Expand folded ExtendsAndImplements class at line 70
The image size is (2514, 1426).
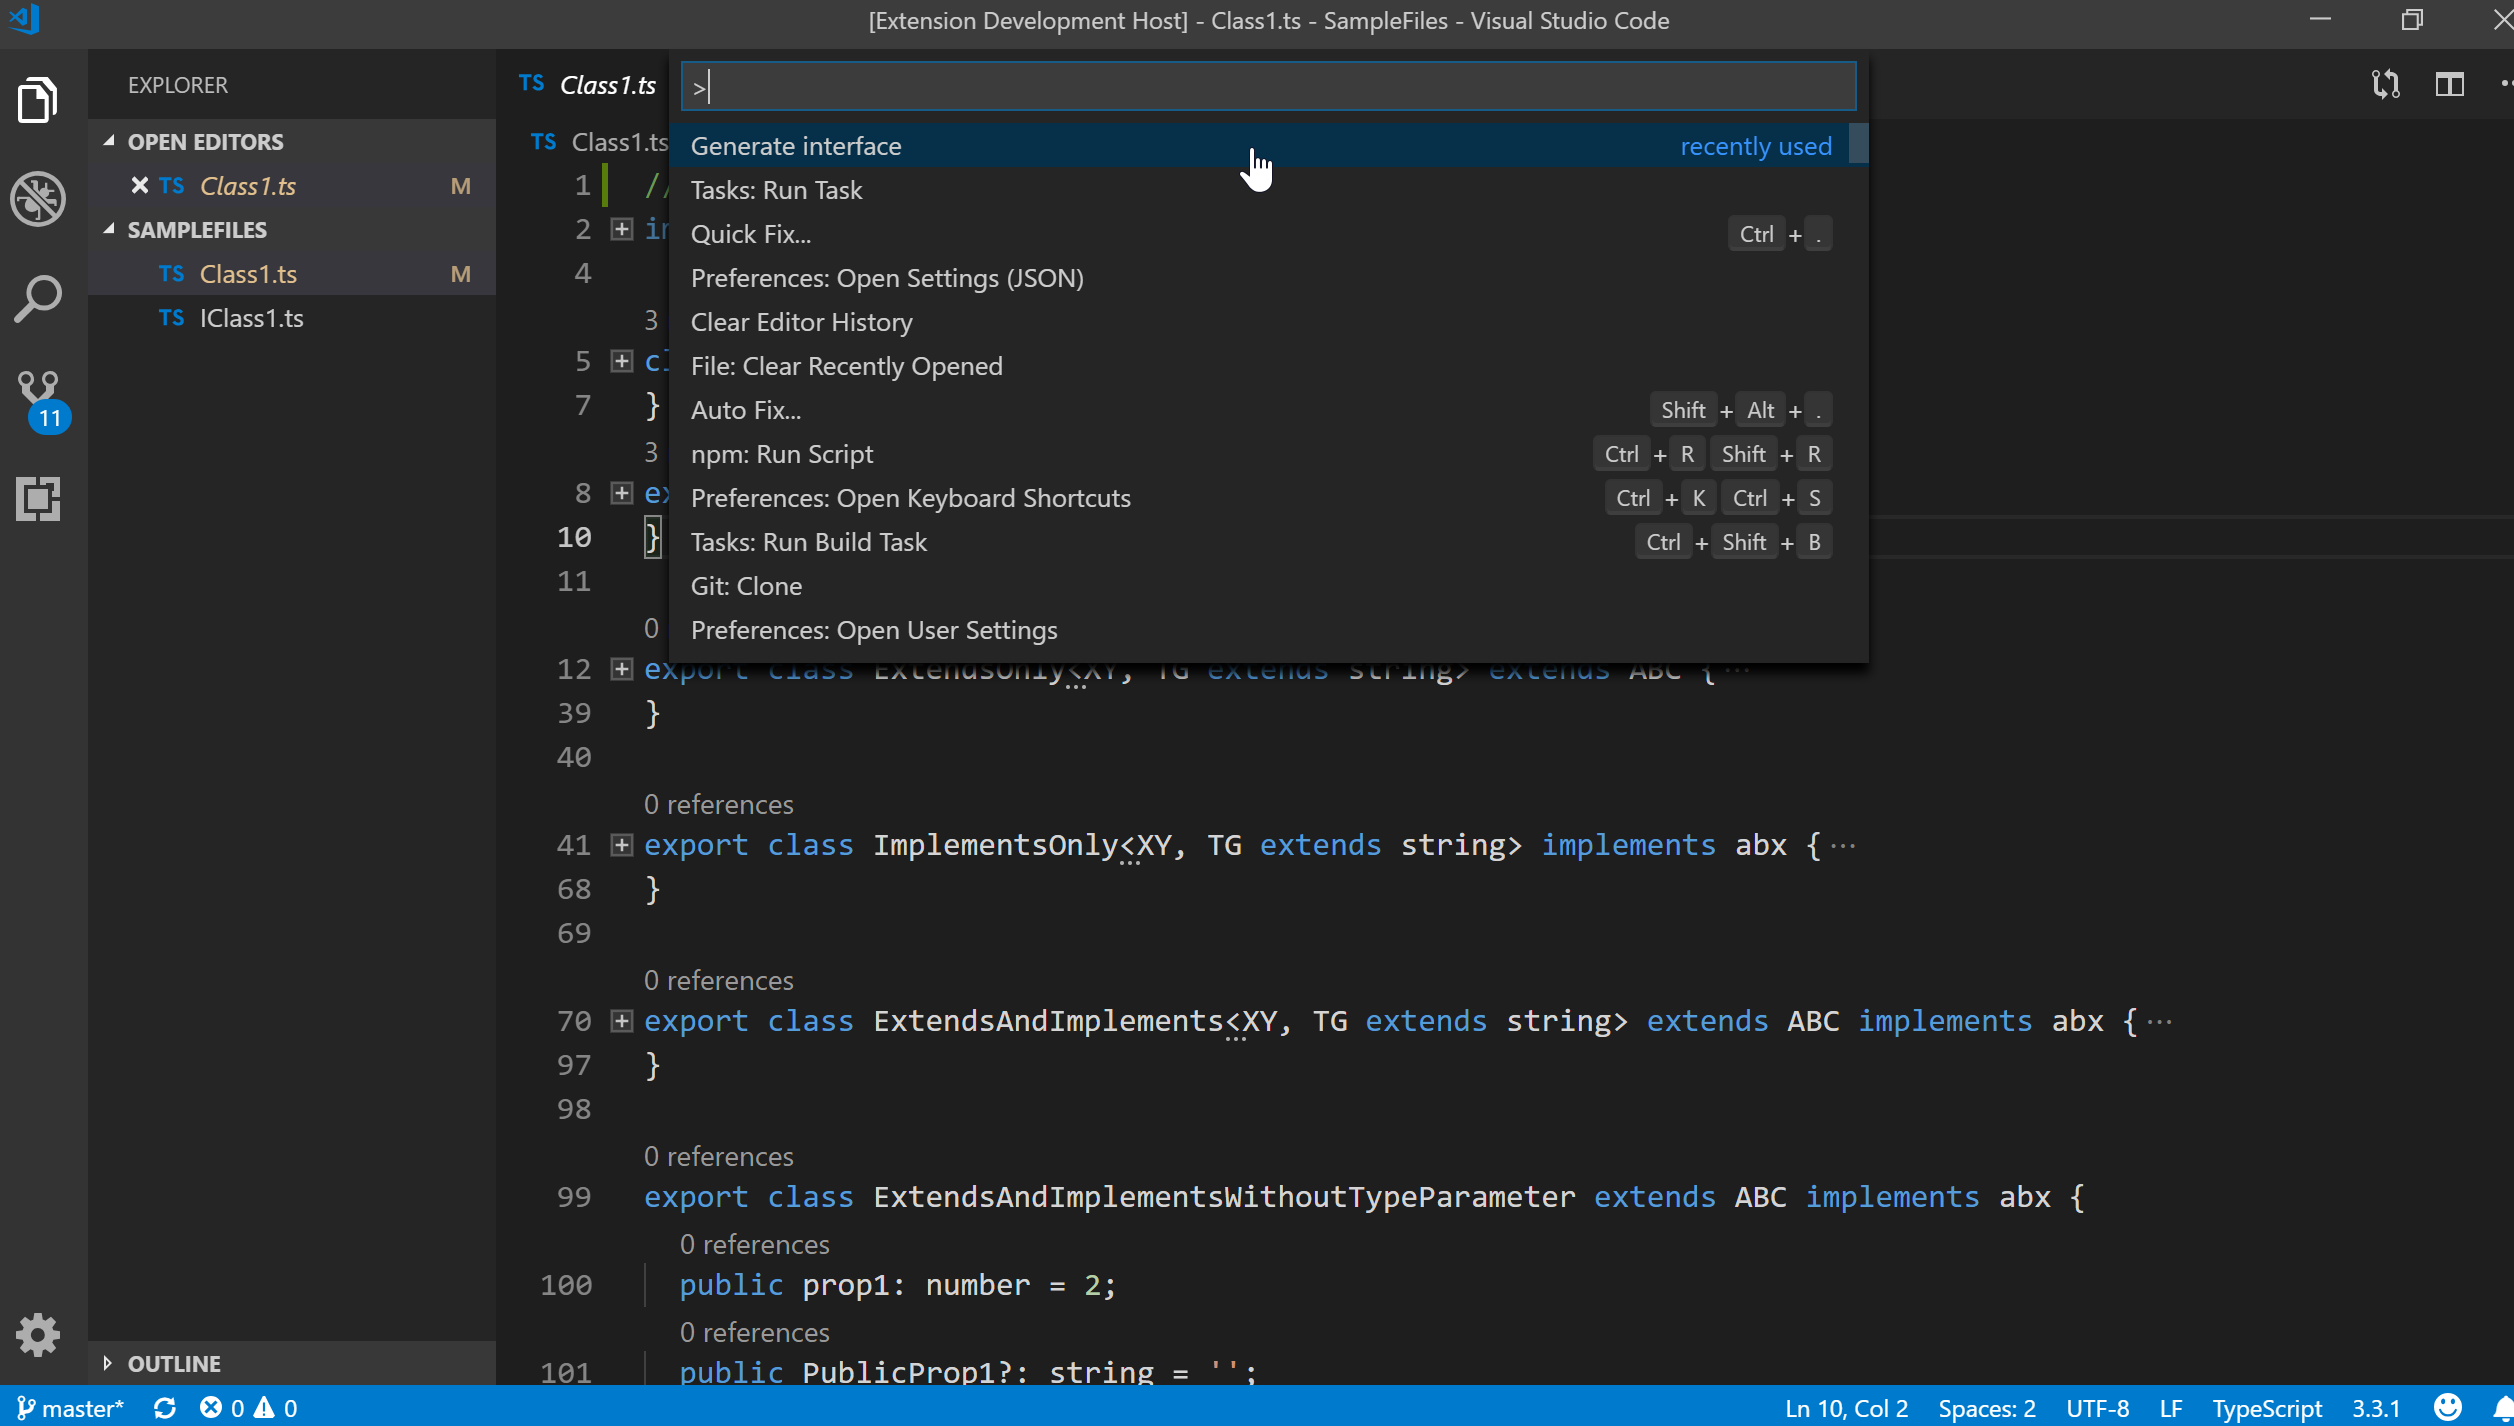622,1021
